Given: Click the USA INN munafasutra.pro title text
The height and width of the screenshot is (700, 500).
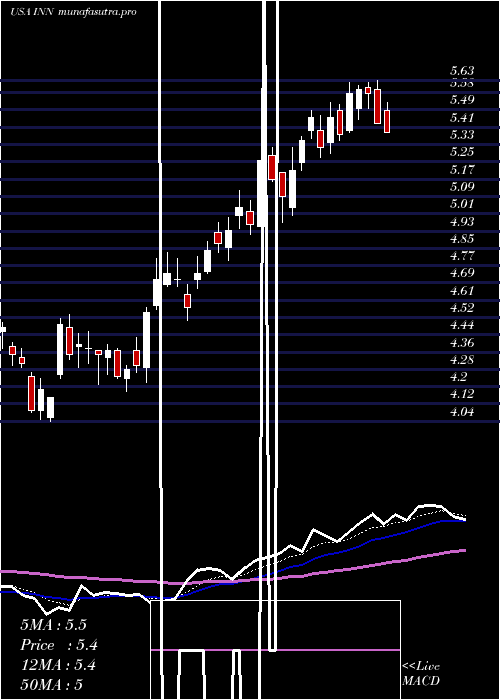Looking at the screenshot, I should [x=73, y=12].
